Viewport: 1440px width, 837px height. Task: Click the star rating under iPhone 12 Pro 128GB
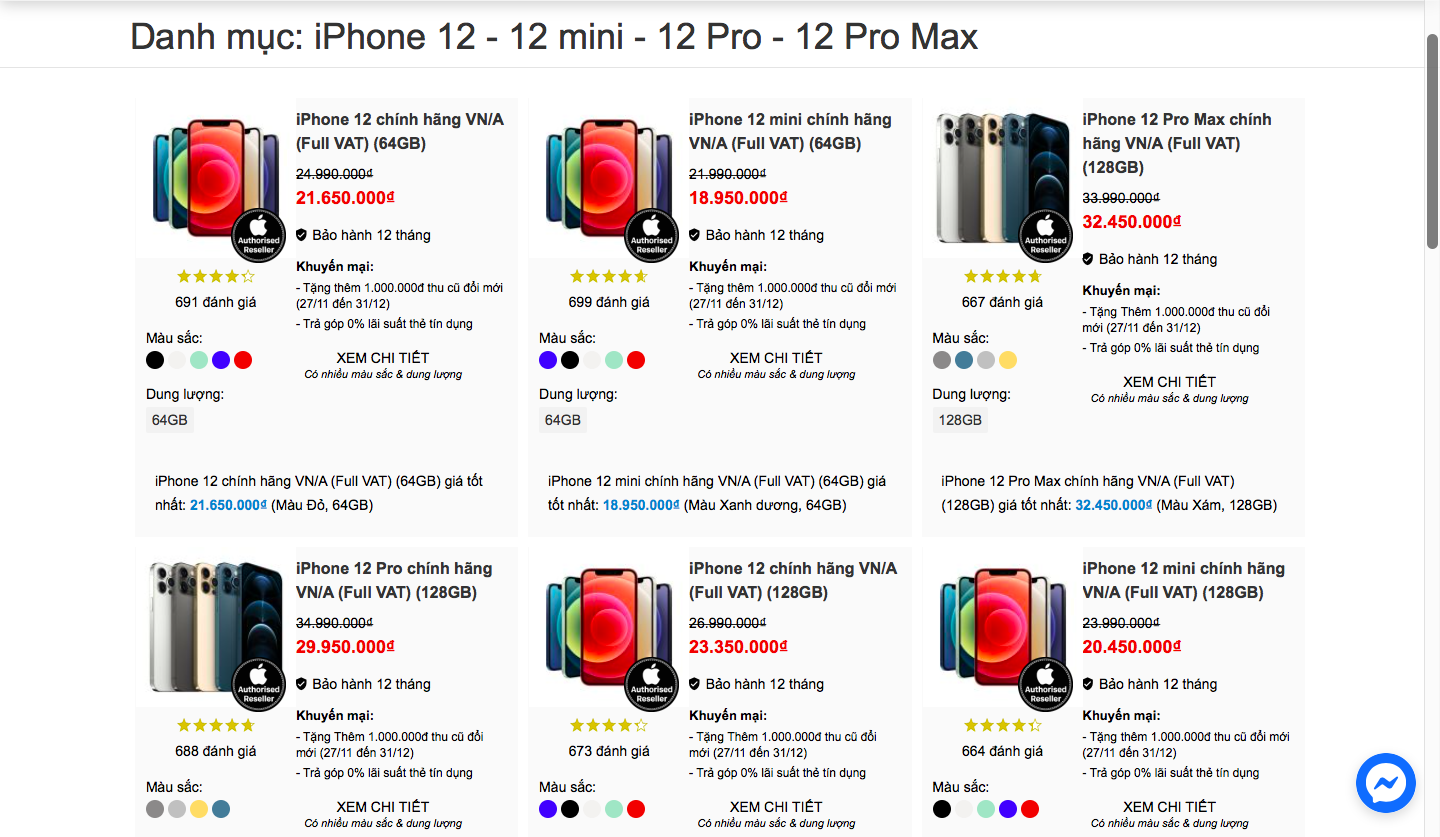(x=216, y=725)
